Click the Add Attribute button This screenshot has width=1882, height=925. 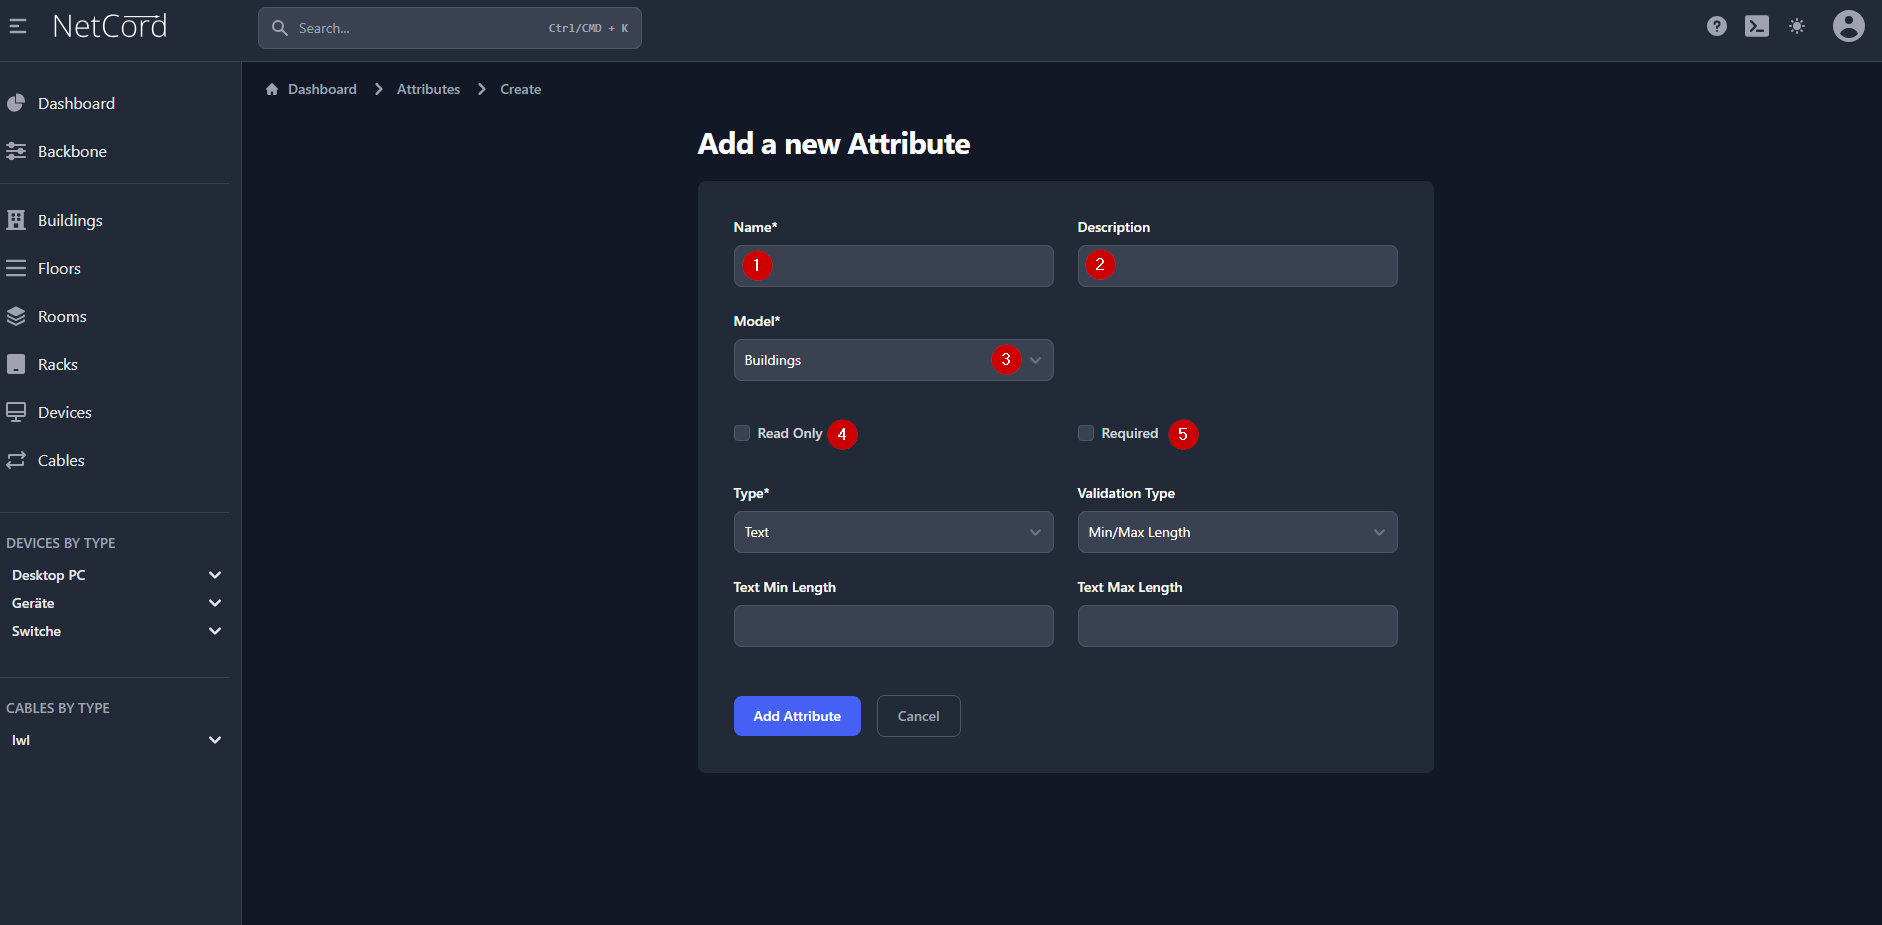coord(796,716)
